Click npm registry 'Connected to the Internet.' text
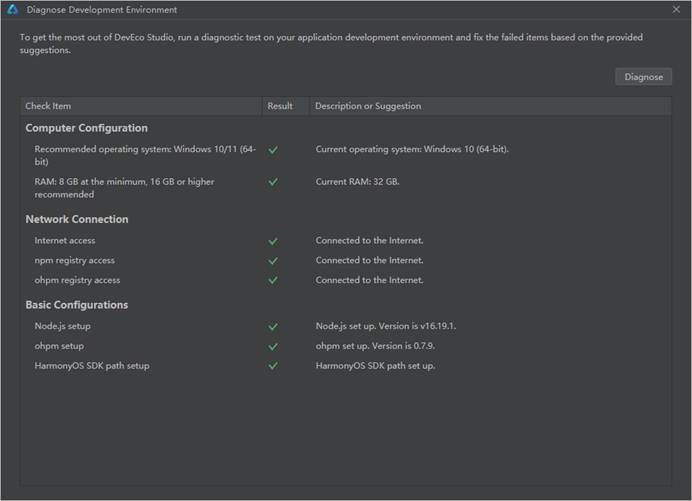Screen dimensions: 692x501 tap(369, 260)
